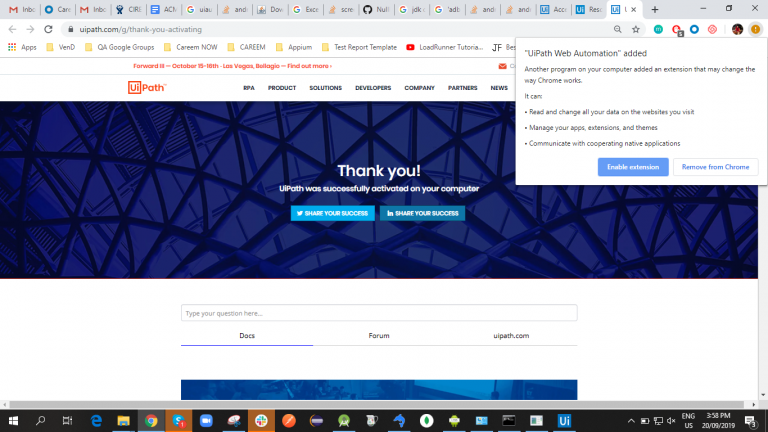768x432 pixels.
Task: Launch Microsoft Edge from the taskbar
Action: (x=96, y=421)
